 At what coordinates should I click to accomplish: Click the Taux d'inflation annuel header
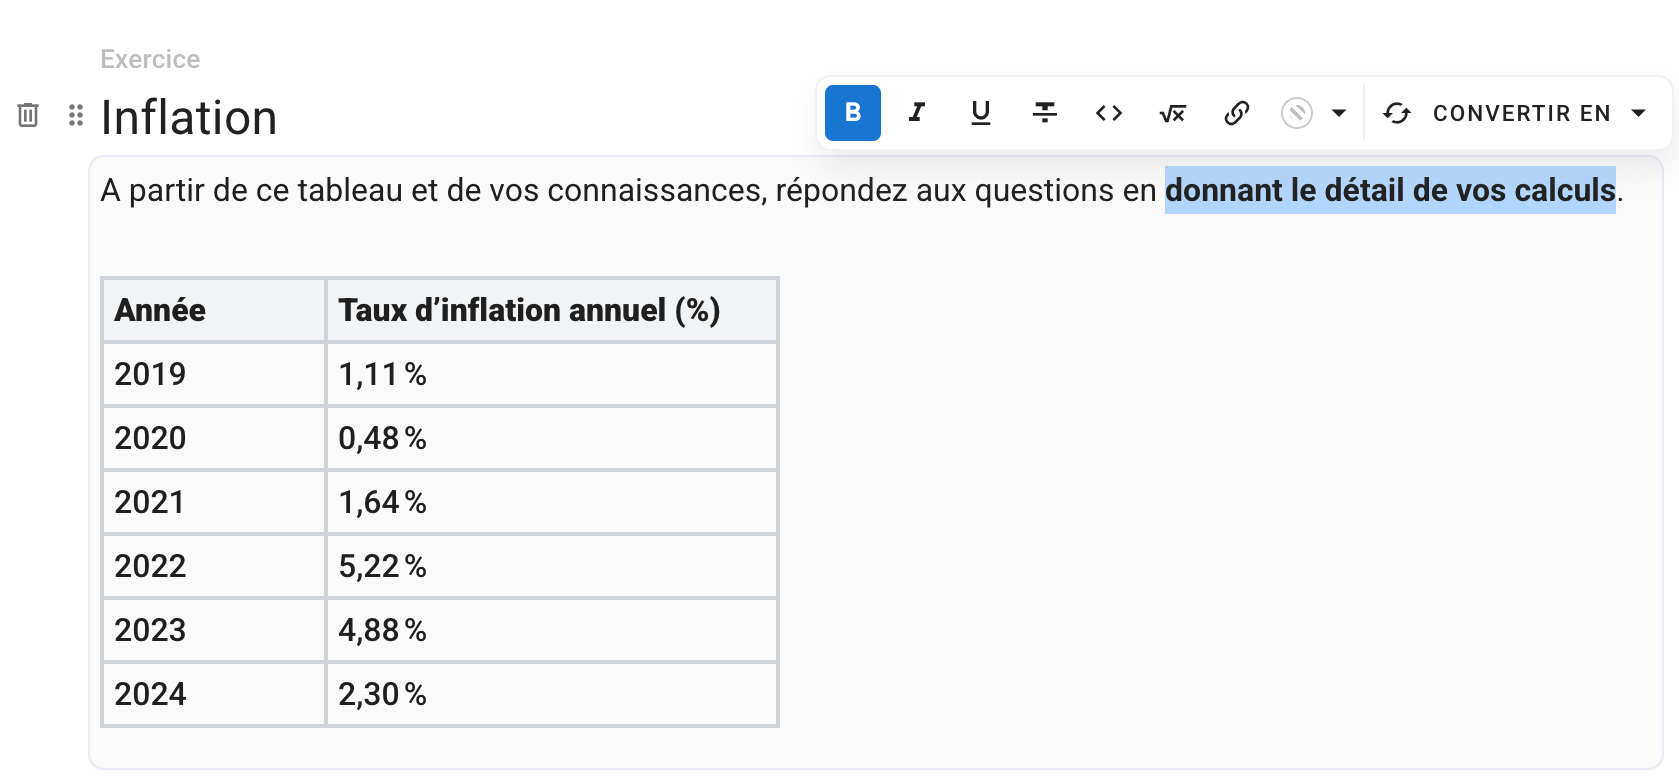tap(551, 310)
